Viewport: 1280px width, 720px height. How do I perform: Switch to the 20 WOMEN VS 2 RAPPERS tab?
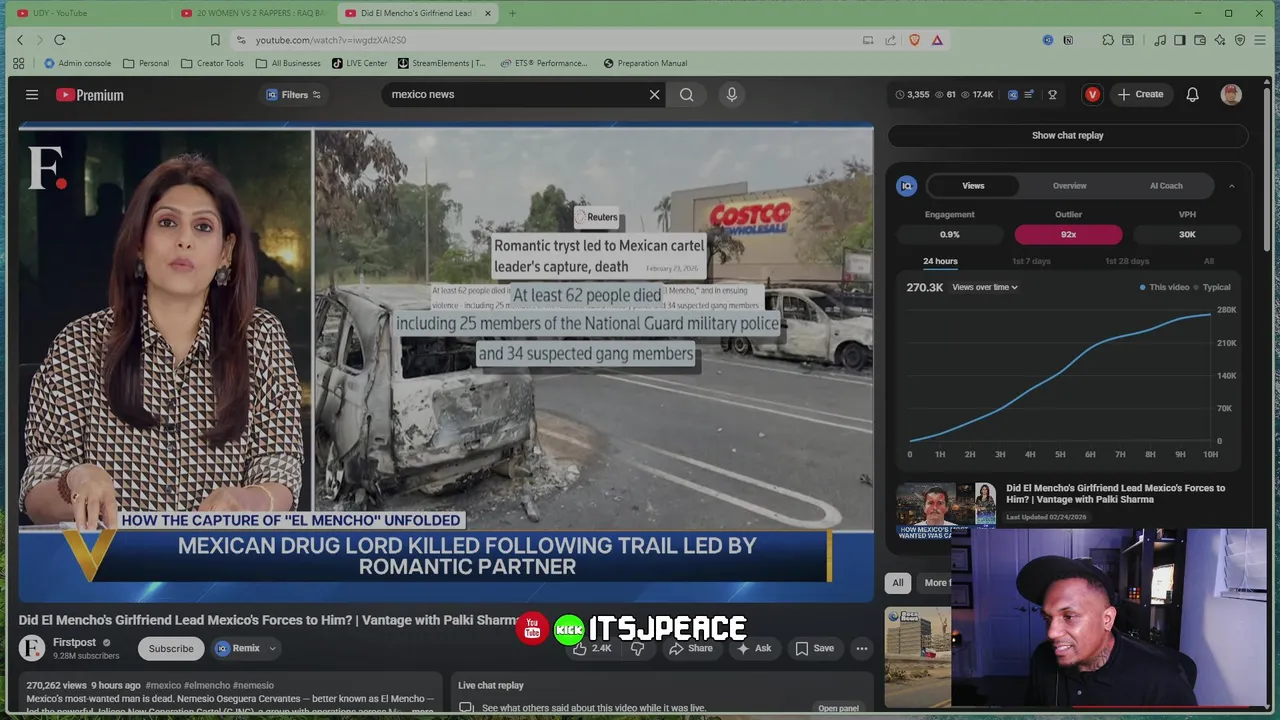pos(252,13)
